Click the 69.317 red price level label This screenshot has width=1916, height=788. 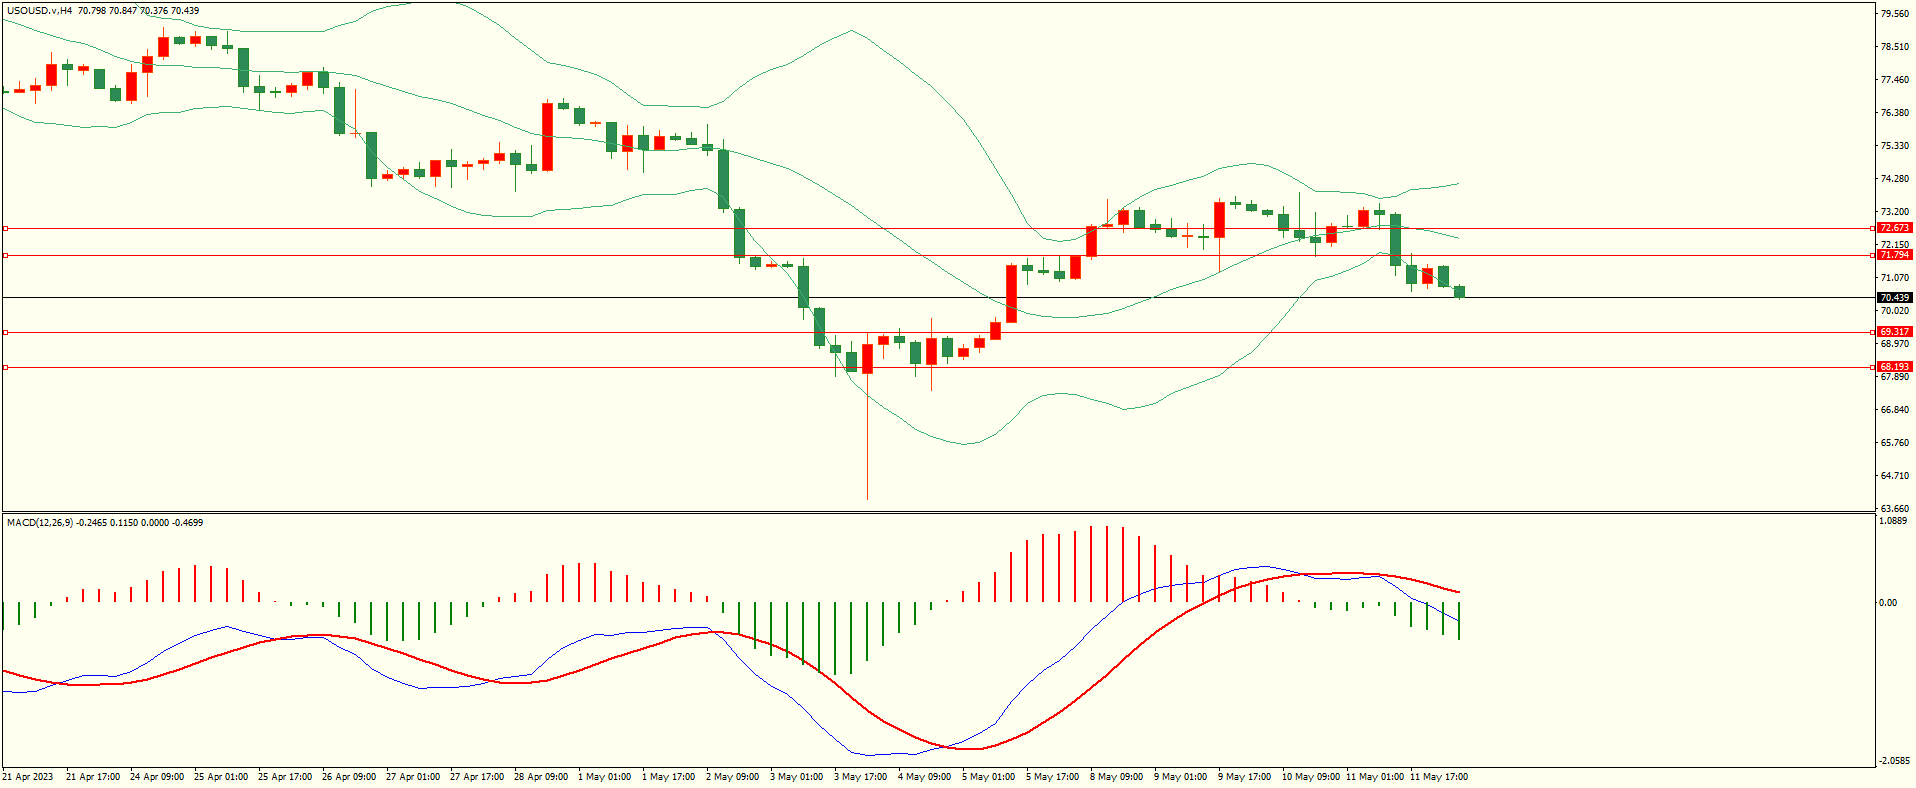pyautogui.click(x=1894, y=332)
